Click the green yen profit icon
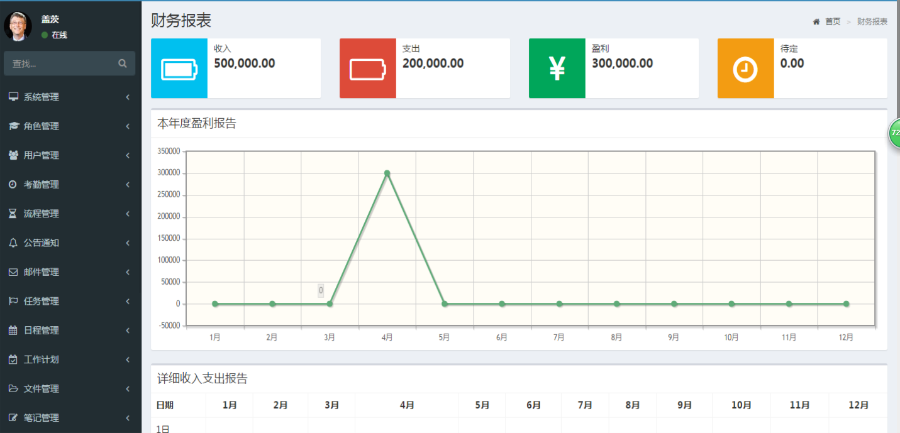The height and width of the screenshot is (433, 900). (557, 69)
